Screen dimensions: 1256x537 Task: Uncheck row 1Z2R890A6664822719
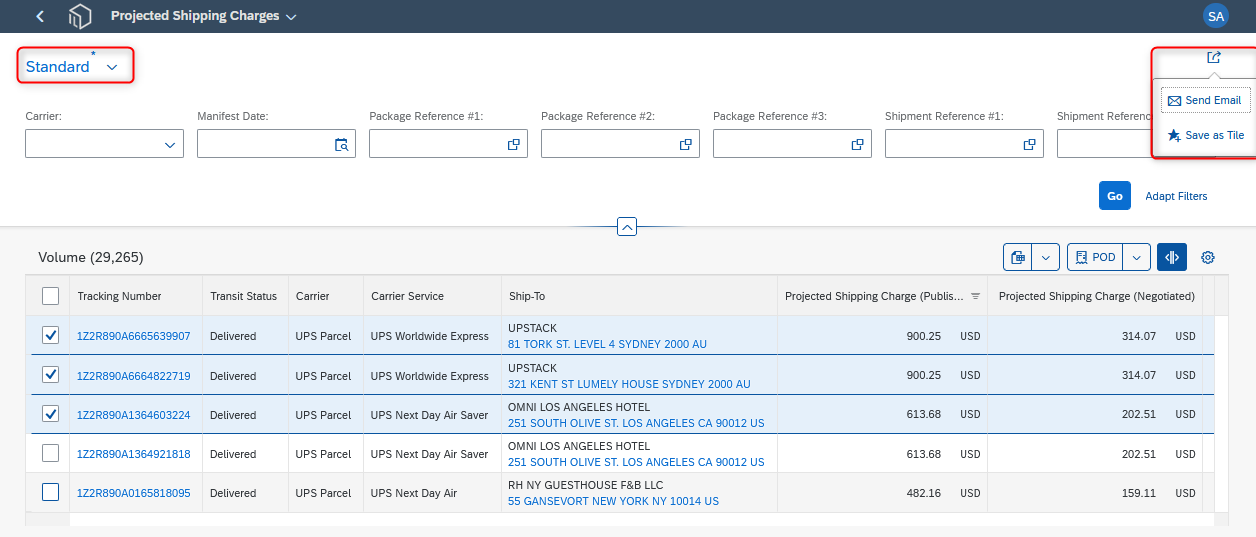(50, 375)
